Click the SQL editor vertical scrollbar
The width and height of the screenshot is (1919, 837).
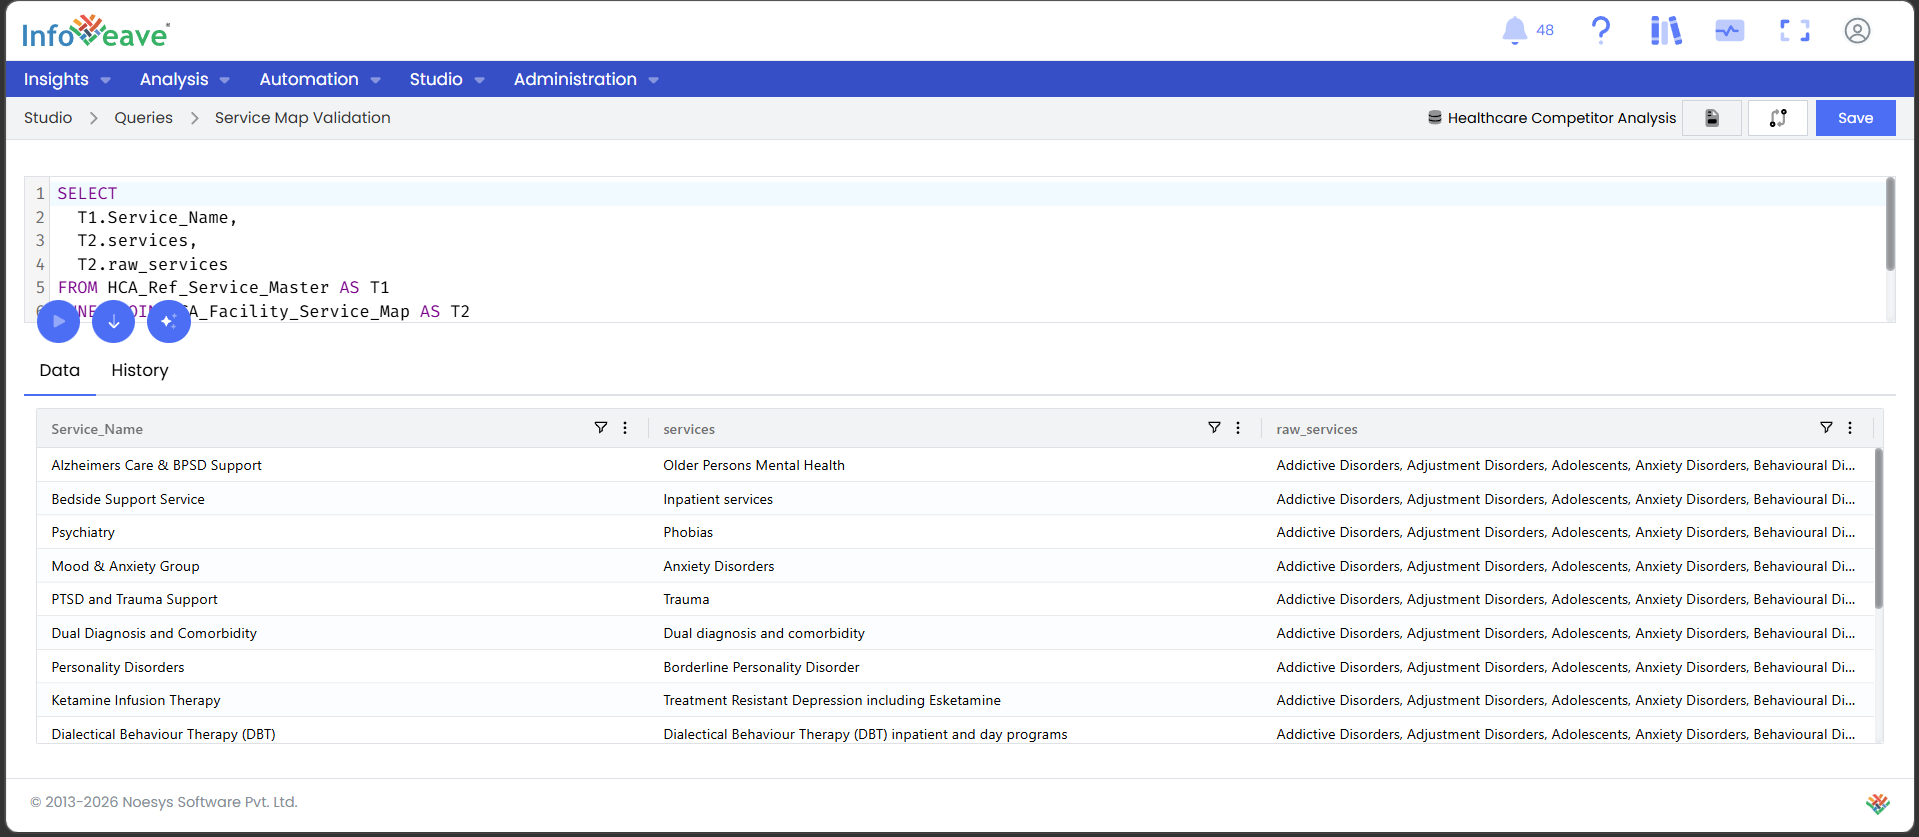pos(1890,225)
